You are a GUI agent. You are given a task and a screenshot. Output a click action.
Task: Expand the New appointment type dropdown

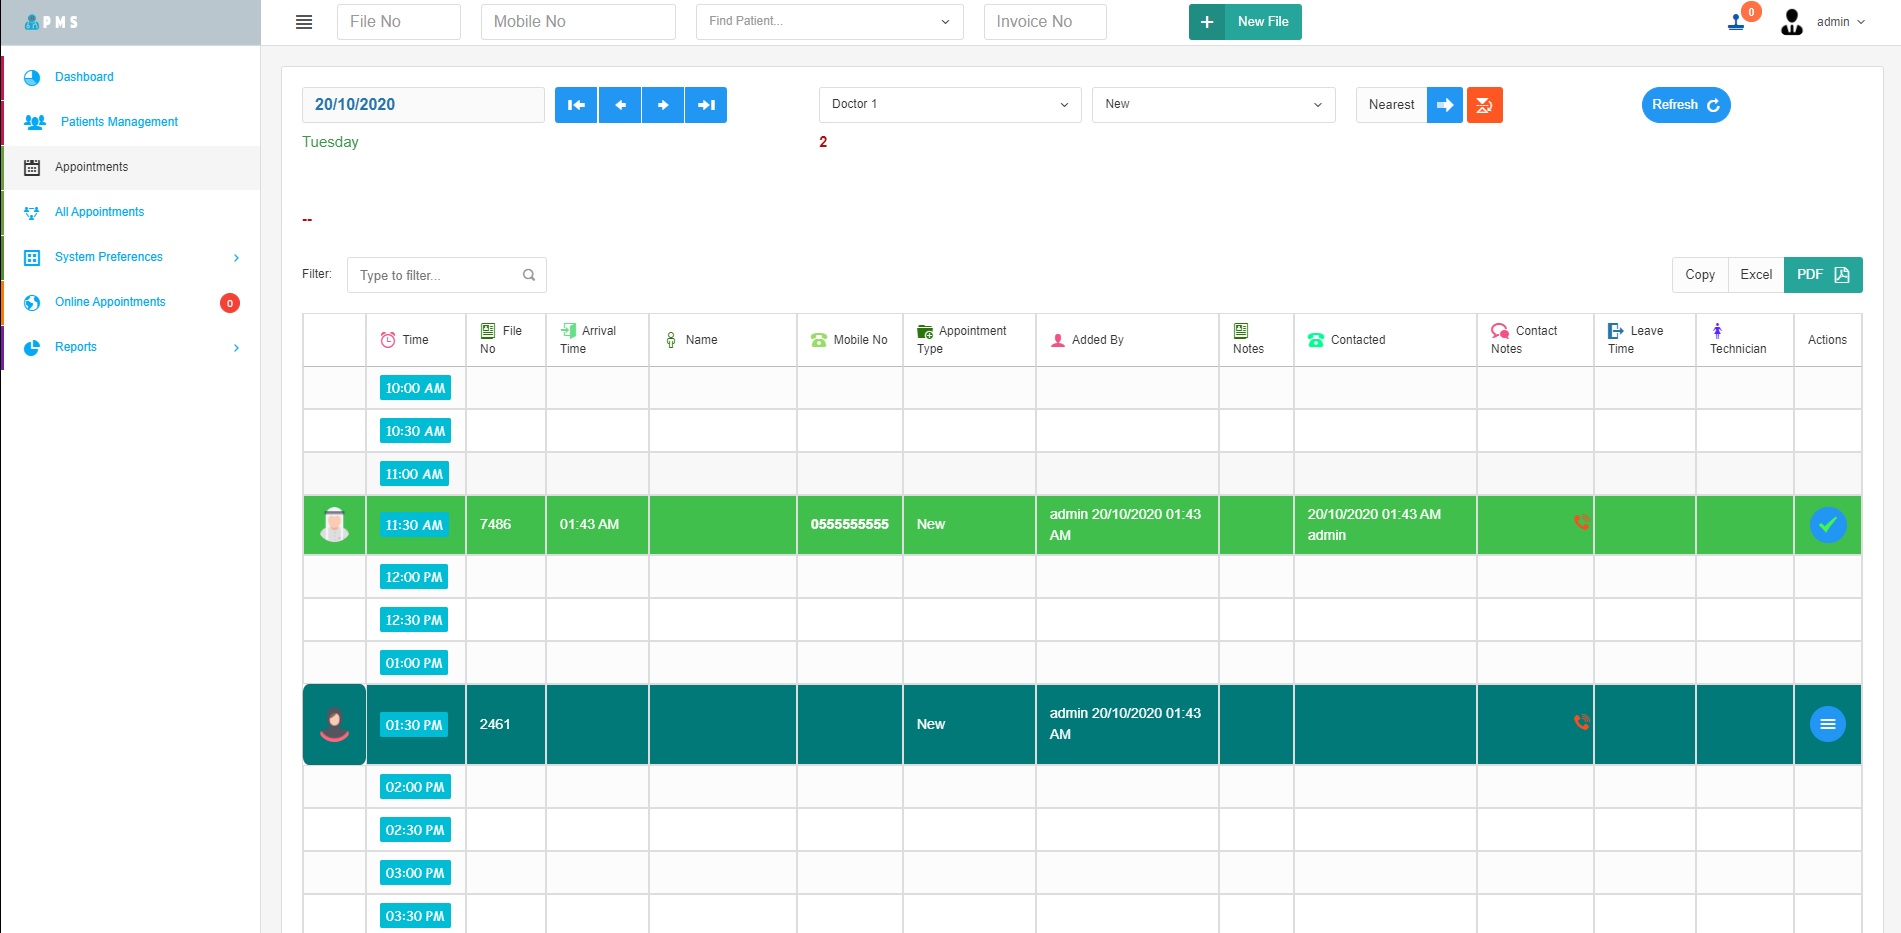pyautogui.click(x=1213, y=105)
